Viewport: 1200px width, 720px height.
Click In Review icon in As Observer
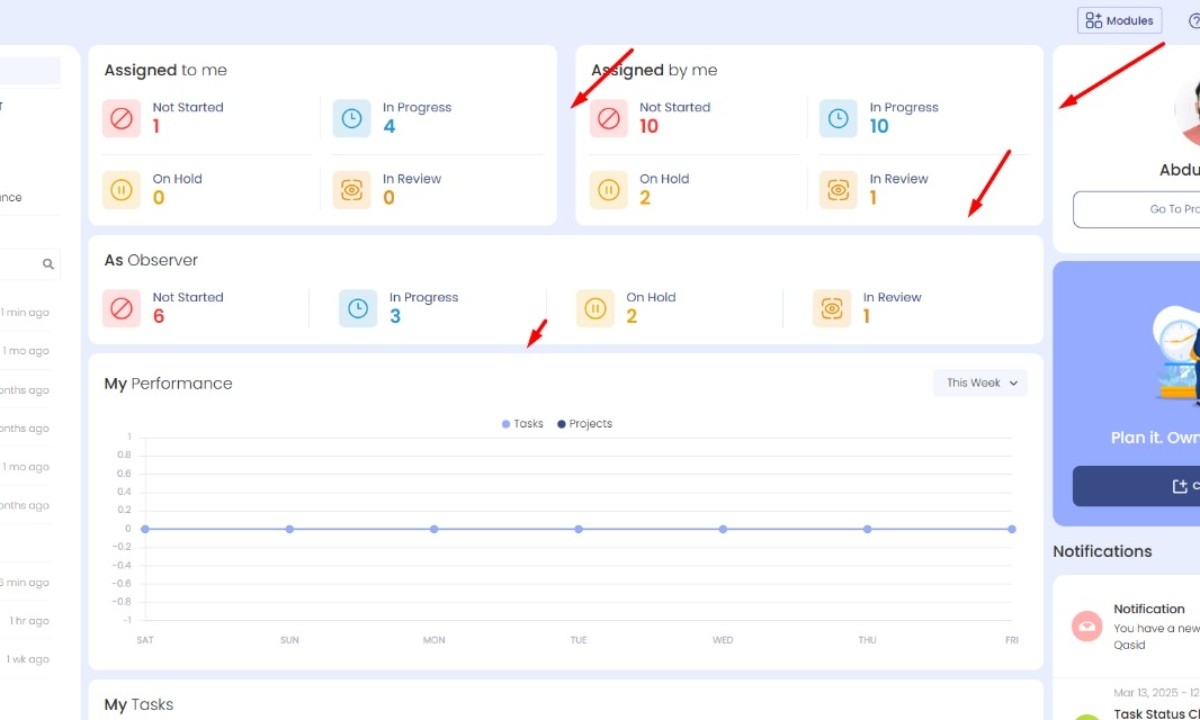832,308
